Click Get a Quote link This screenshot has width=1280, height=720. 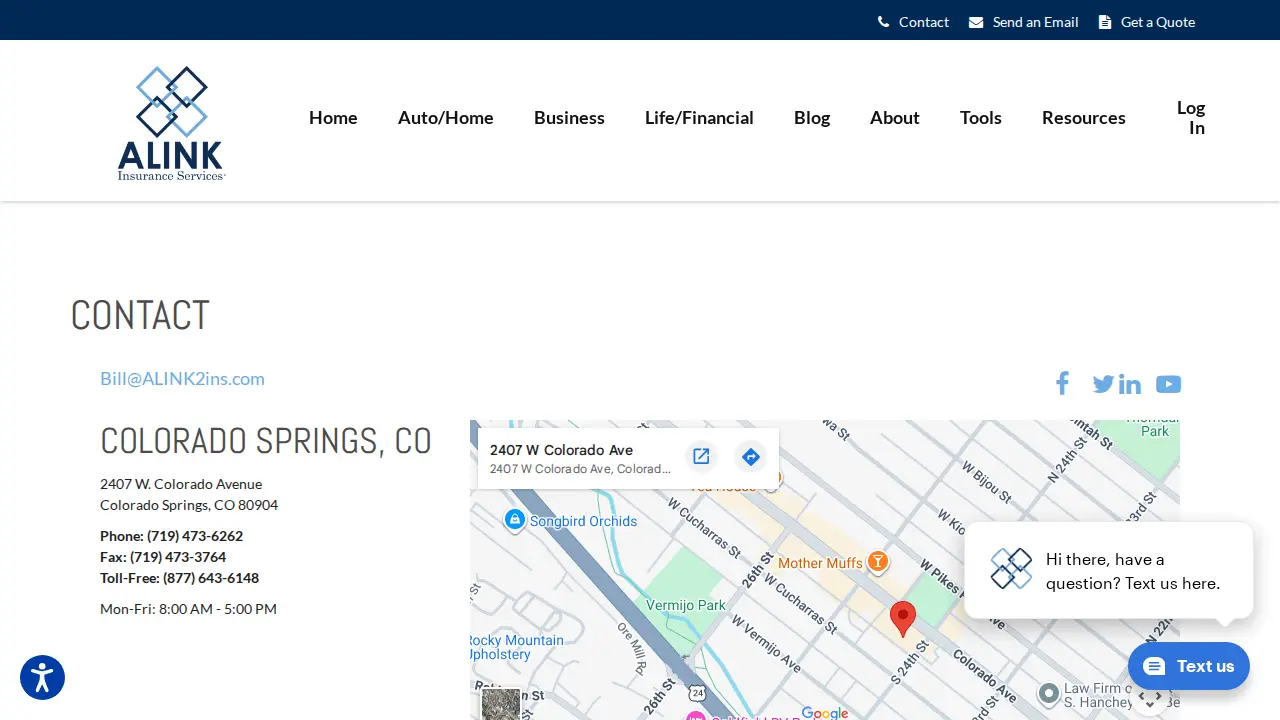pyautogui.click(x=1158, y=22)
